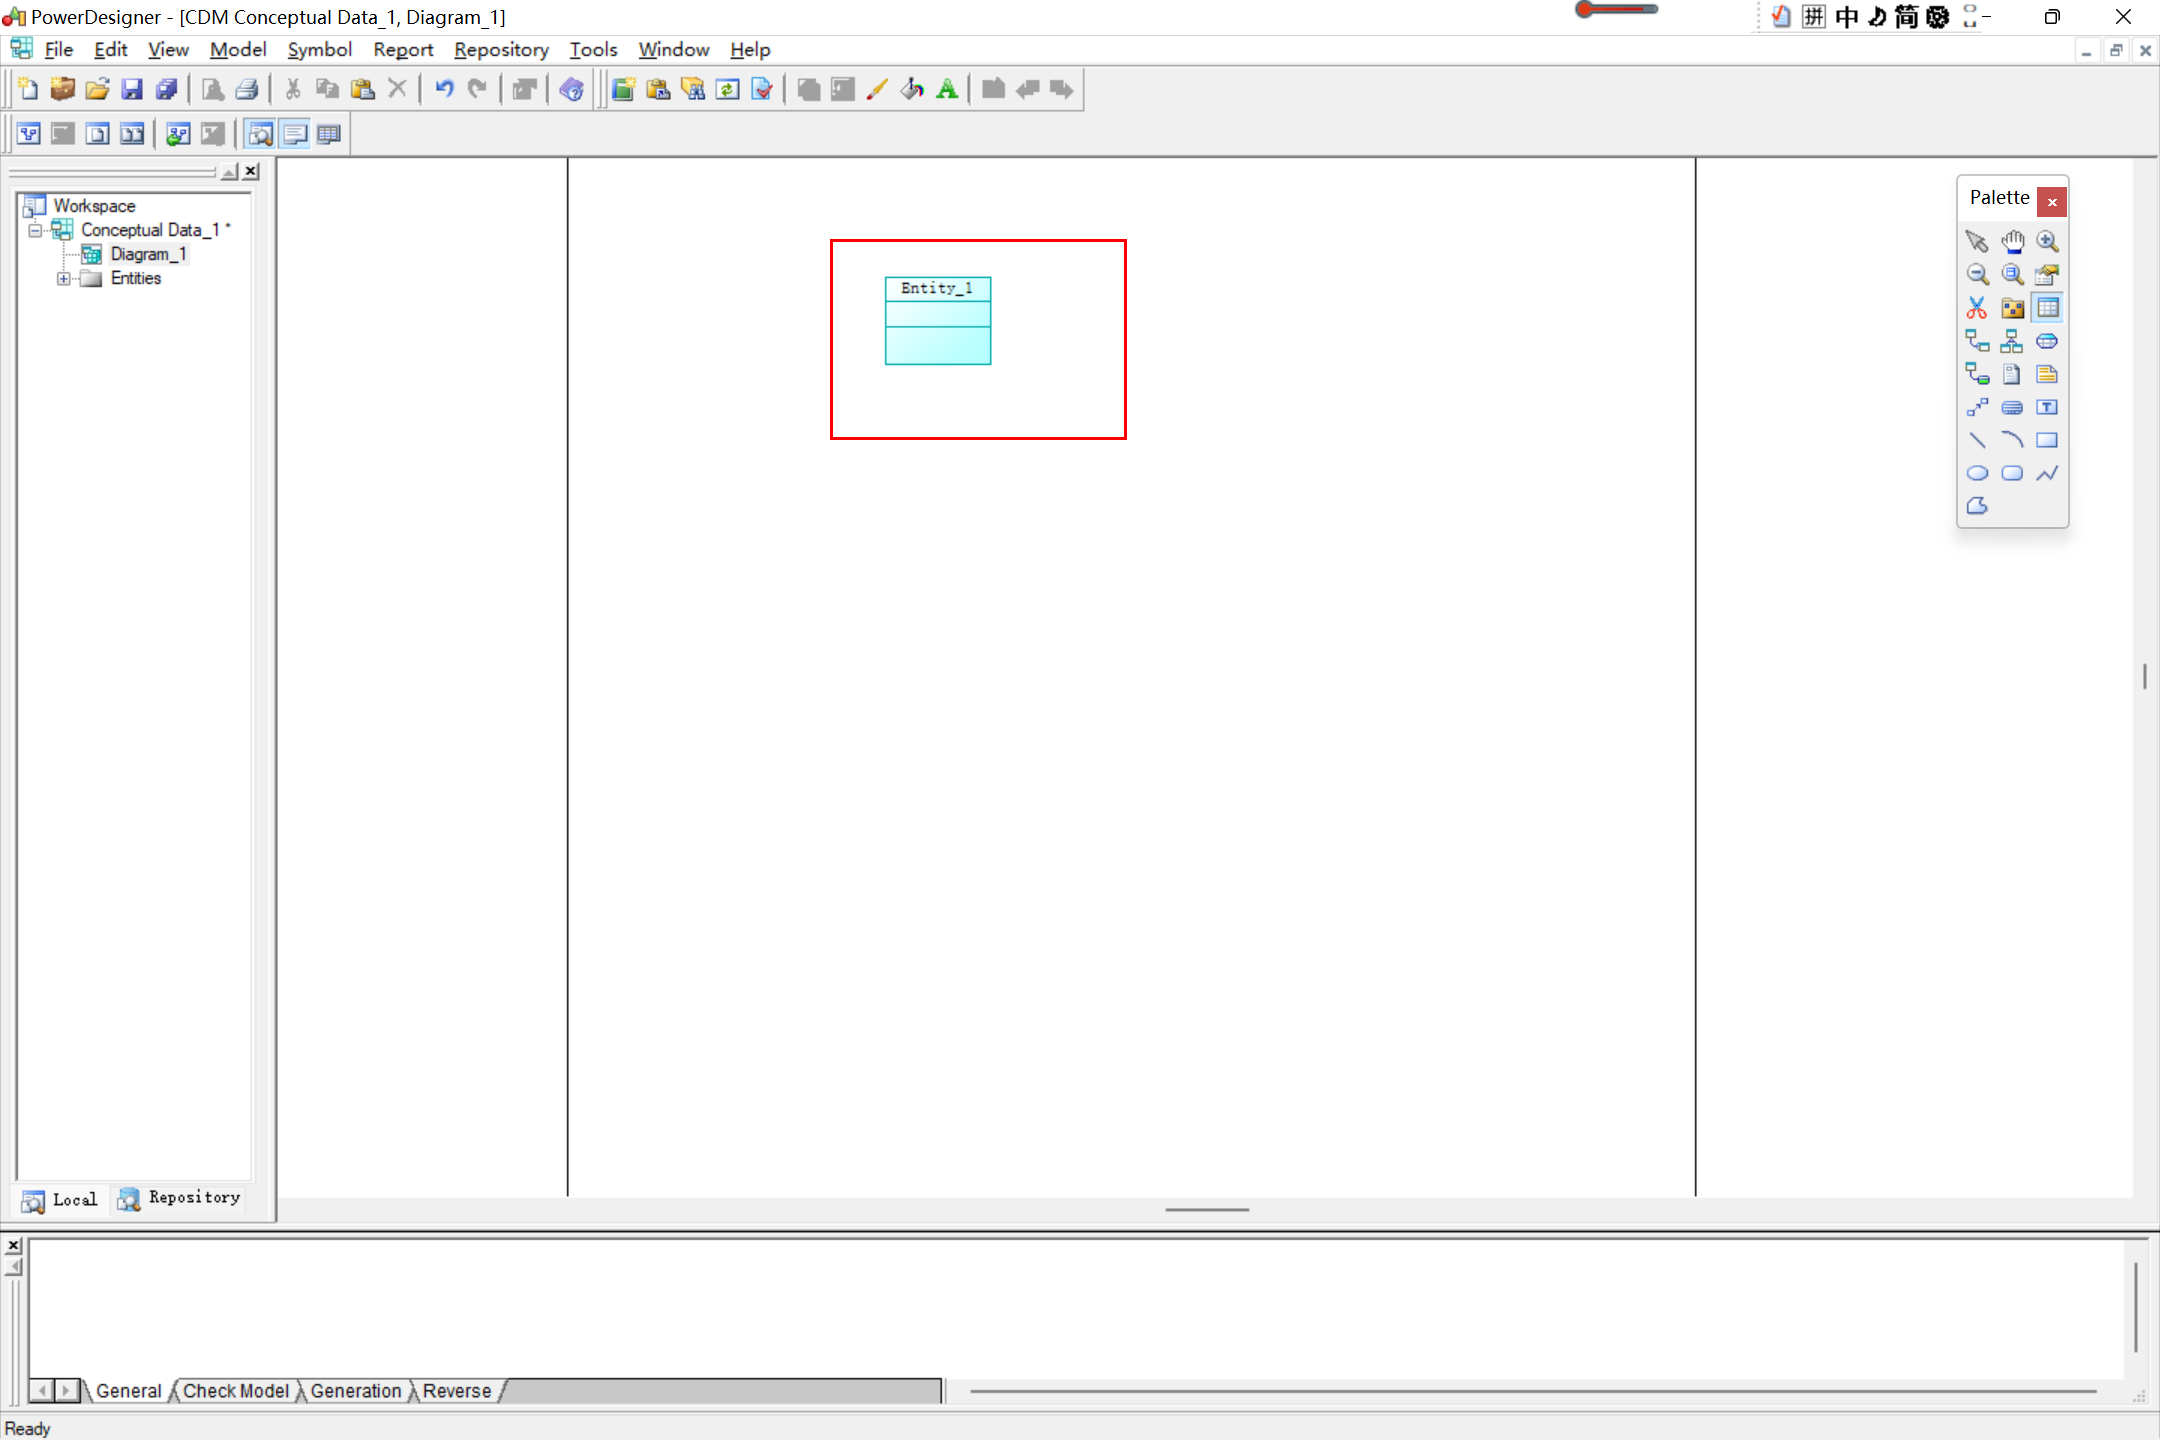This screenshot has width=2160, height=1440.
Task: Select the Association tool
Action: click(2047, 341)
